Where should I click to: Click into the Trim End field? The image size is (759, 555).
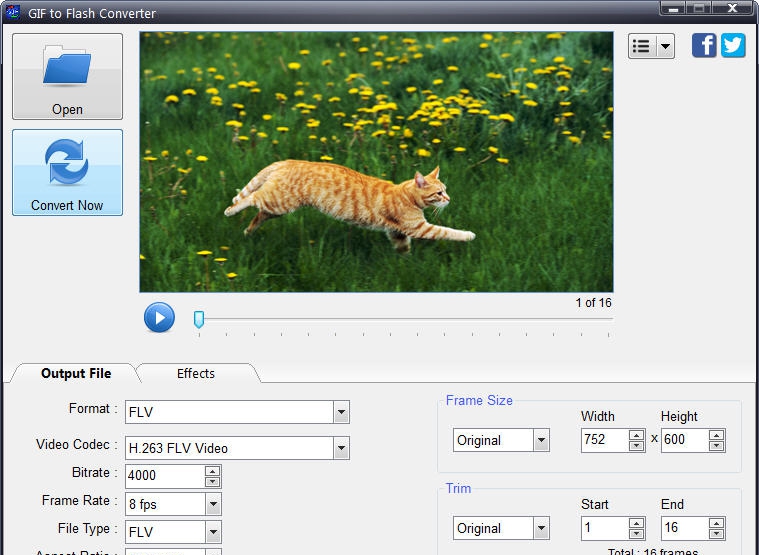click(x=684, y=528)
